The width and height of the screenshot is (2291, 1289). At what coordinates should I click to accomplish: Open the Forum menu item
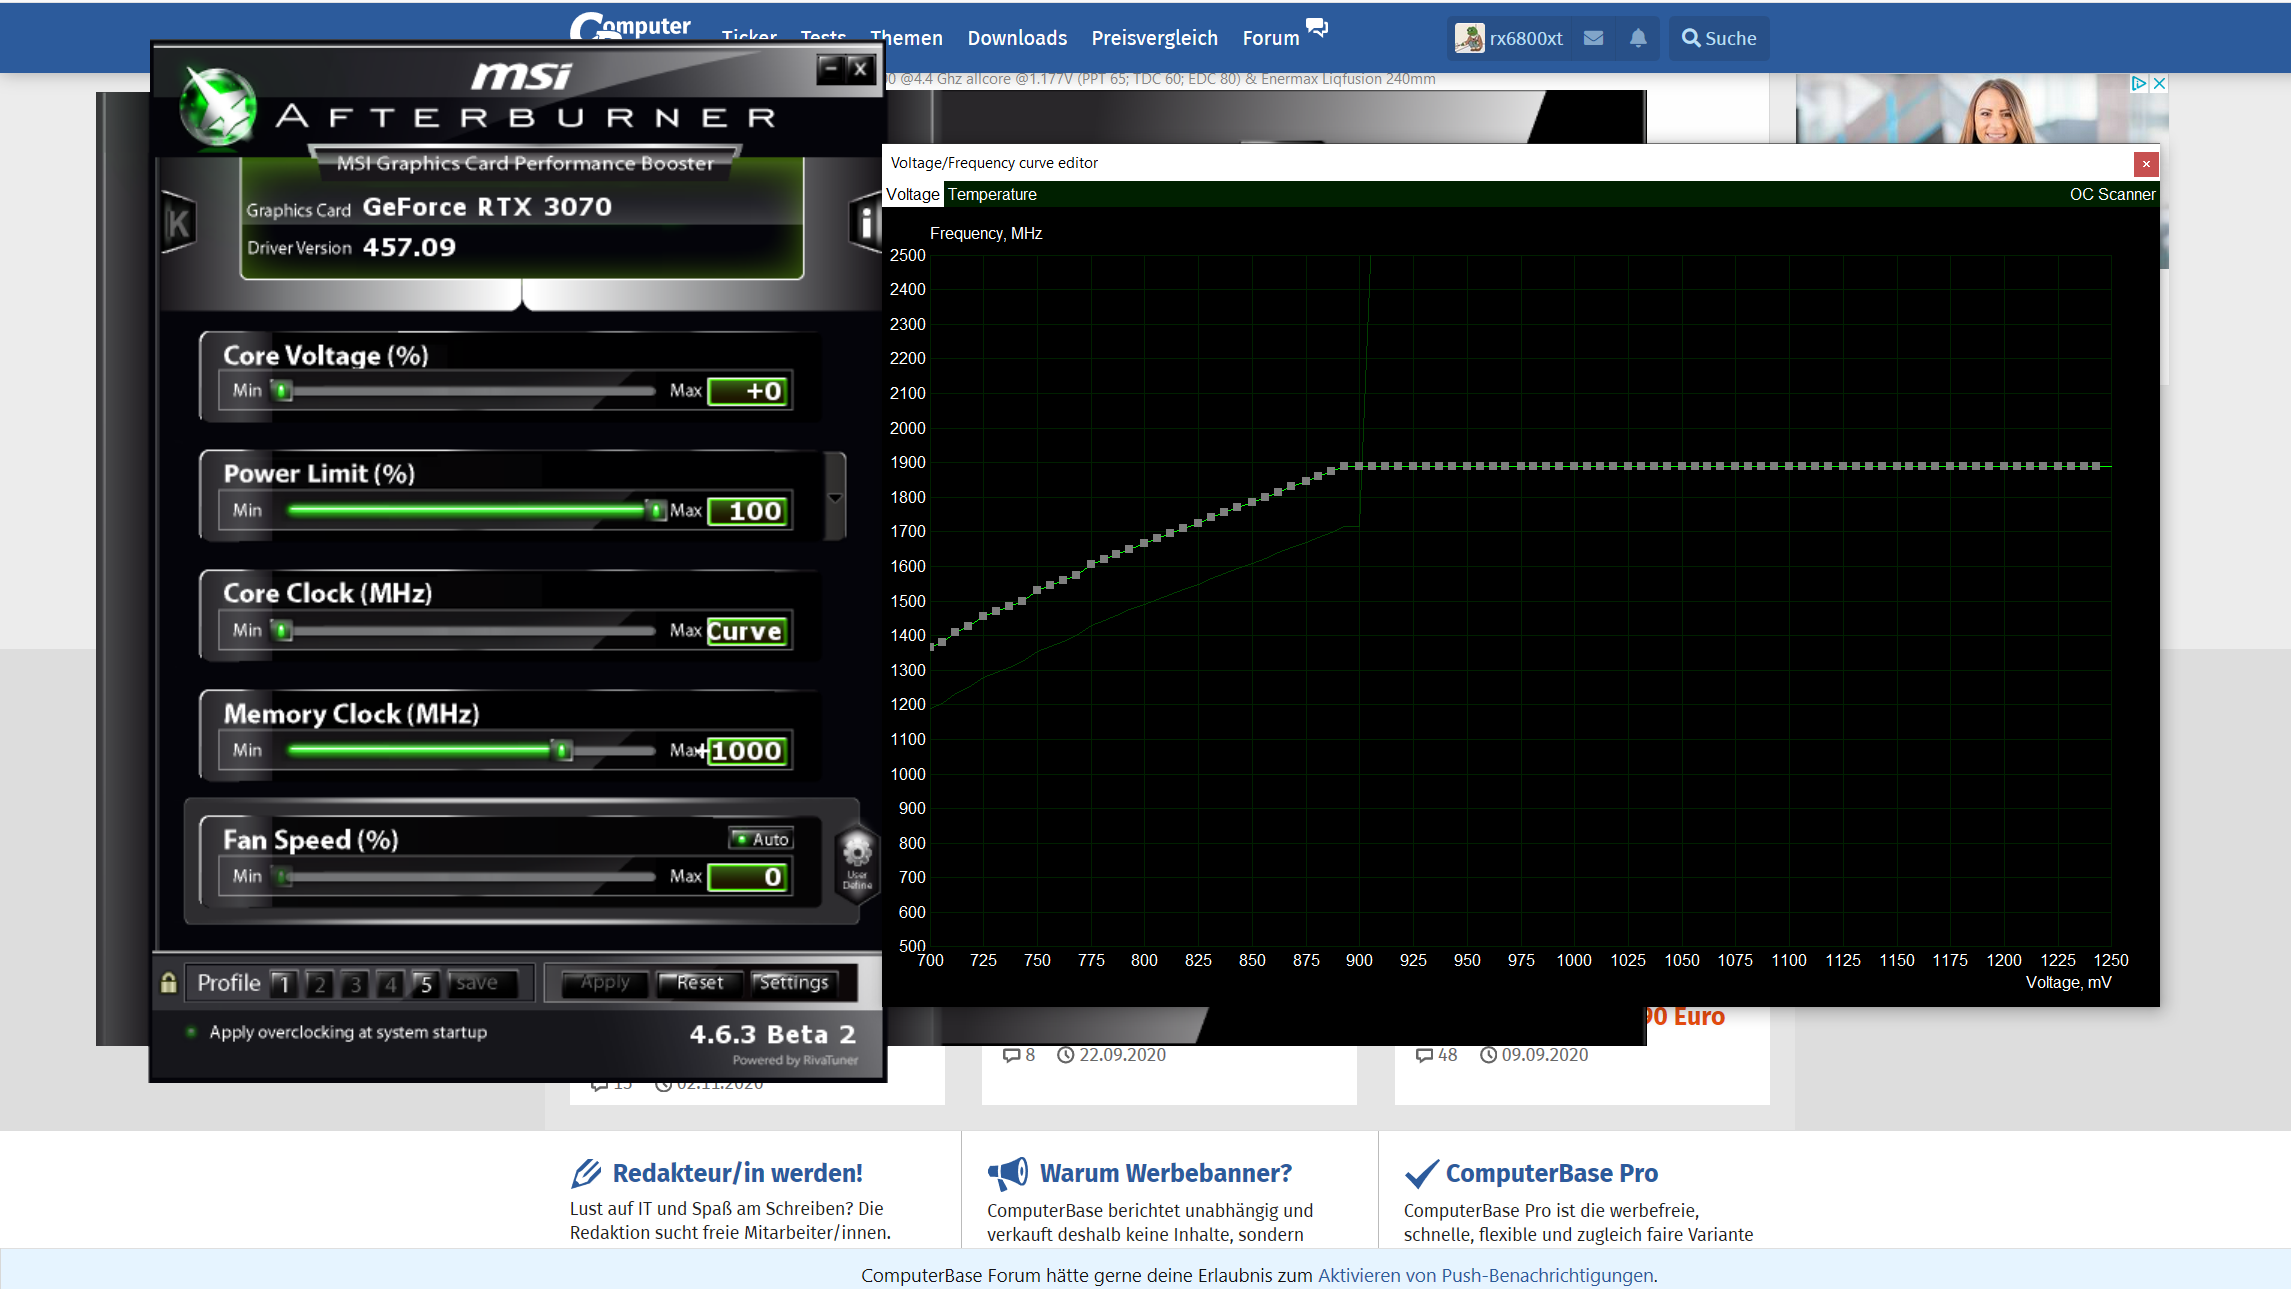pos(1271,38)
